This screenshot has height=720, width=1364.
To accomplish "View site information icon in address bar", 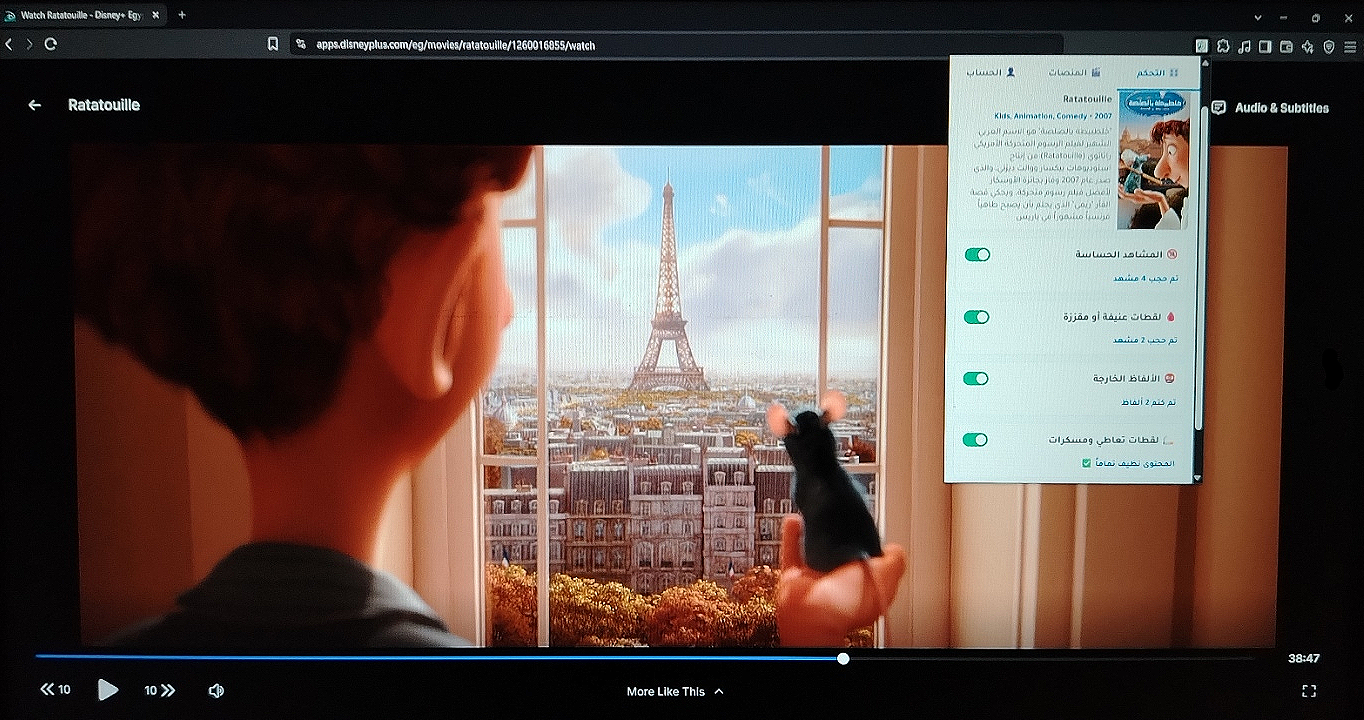I will coord(300,45).
